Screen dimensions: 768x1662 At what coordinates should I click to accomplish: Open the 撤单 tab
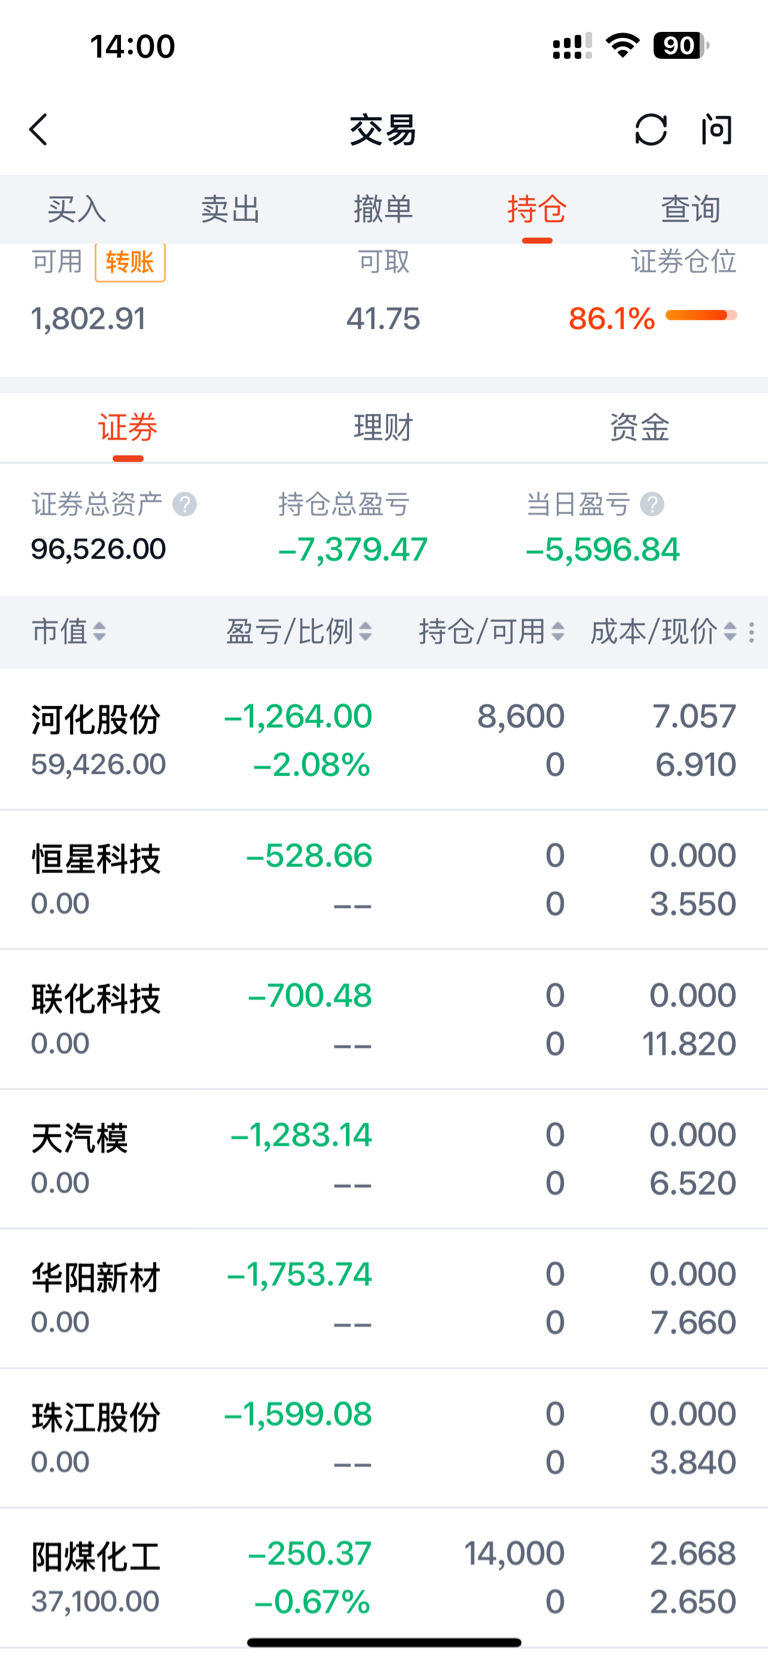click(x=383, y=209)
